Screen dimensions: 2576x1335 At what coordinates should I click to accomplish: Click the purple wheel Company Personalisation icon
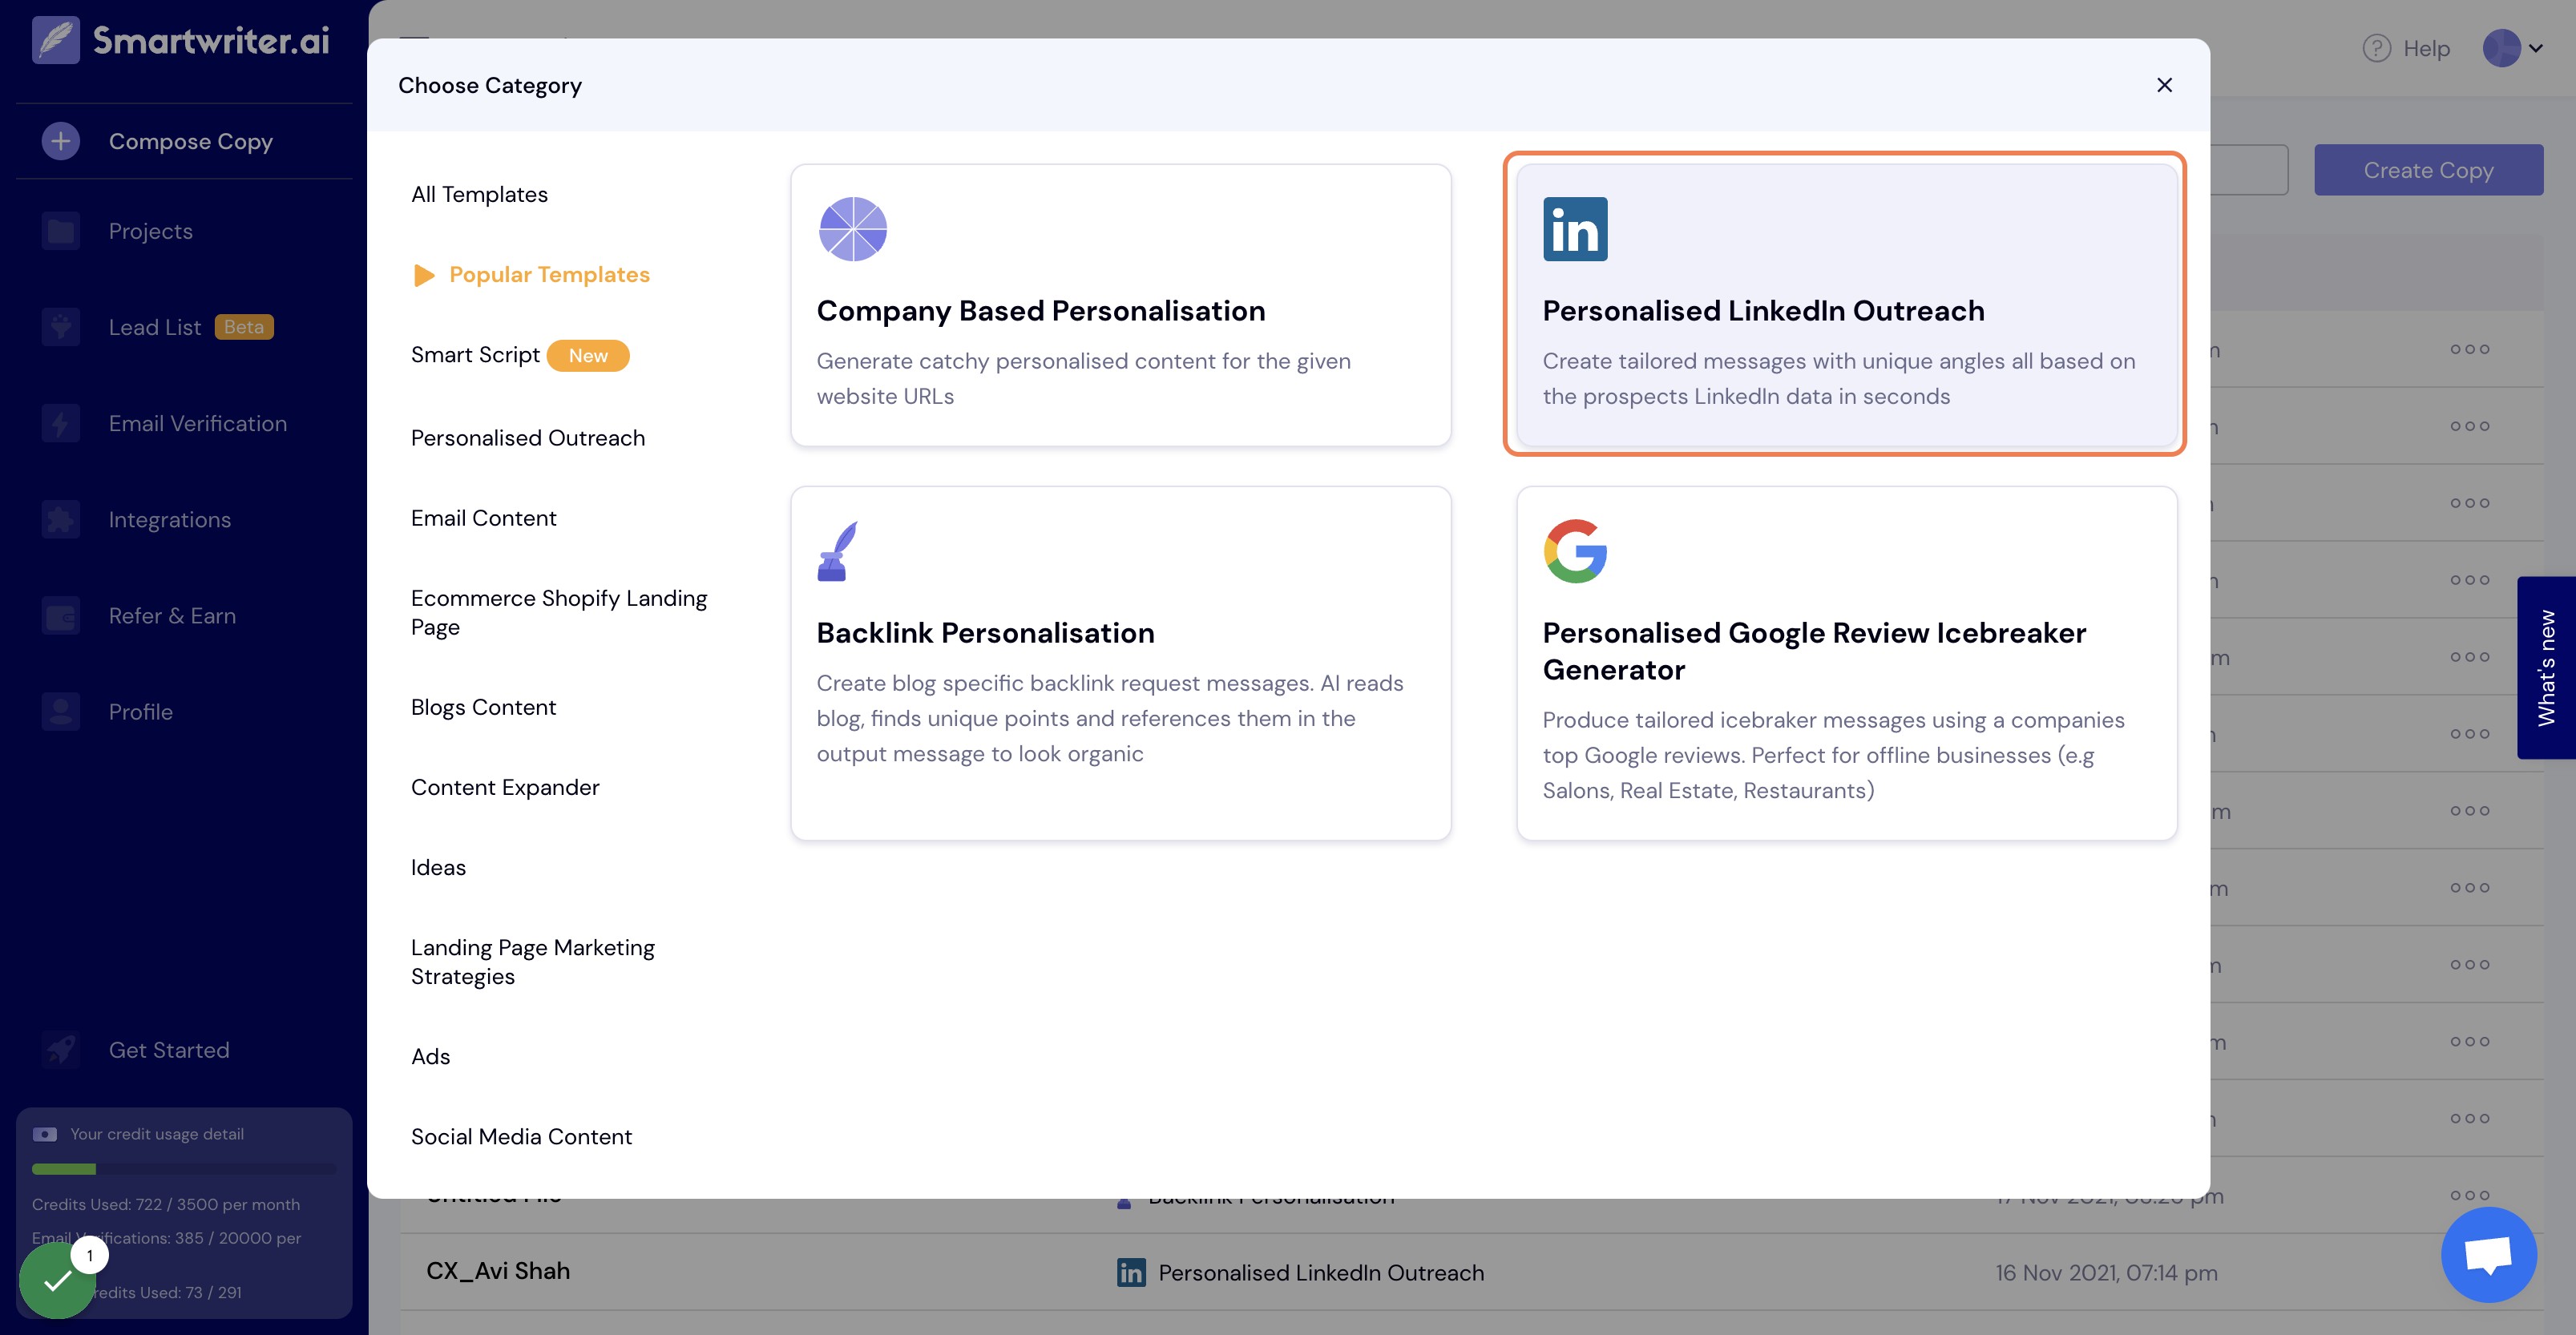(x=852, y=229)
